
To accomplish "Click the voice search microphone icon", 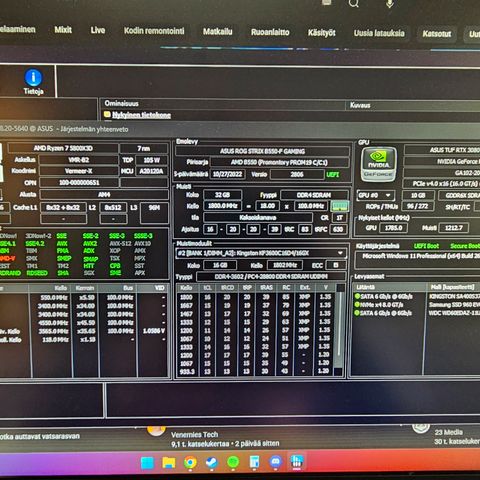I will (x=390, y=3).
